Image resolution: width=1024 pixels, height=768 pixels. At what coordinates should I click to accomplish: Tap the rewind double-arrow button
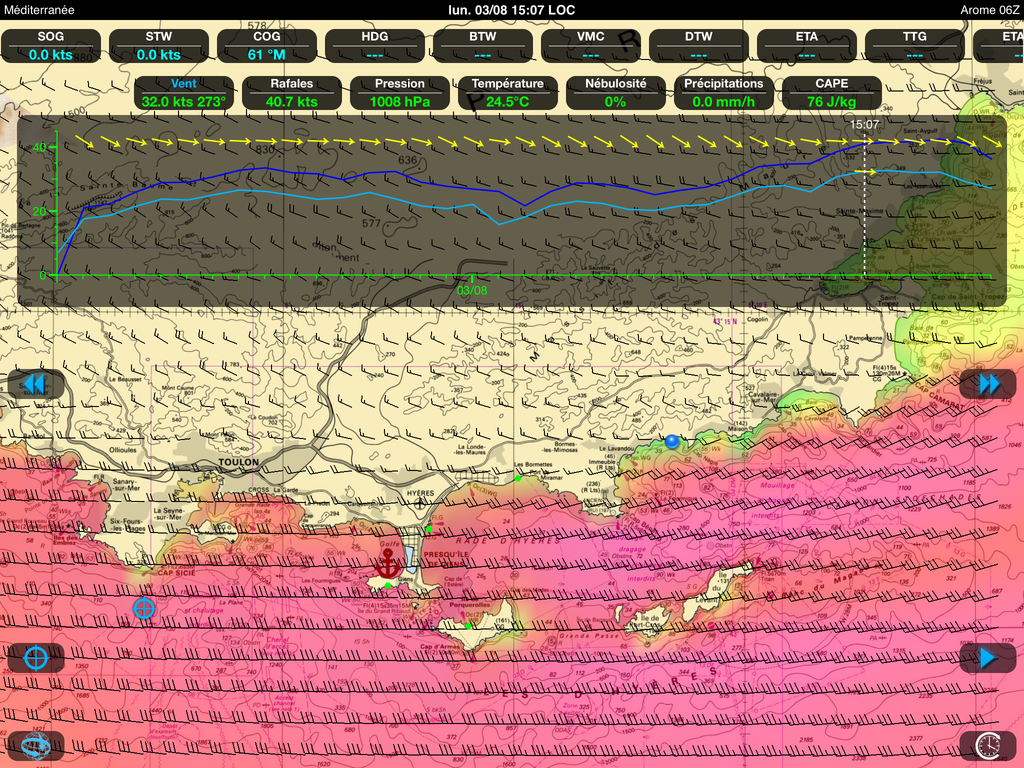click(35, 384)
